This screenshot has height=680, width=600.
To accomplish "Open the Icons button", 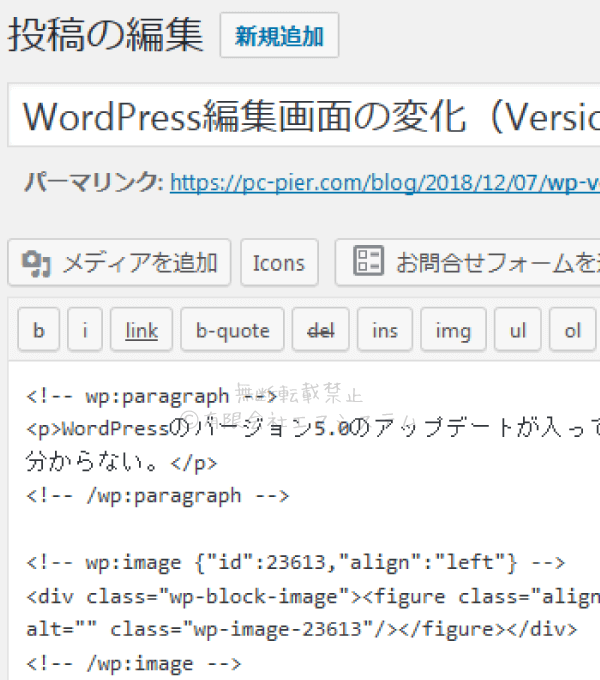I will (279, 262).
